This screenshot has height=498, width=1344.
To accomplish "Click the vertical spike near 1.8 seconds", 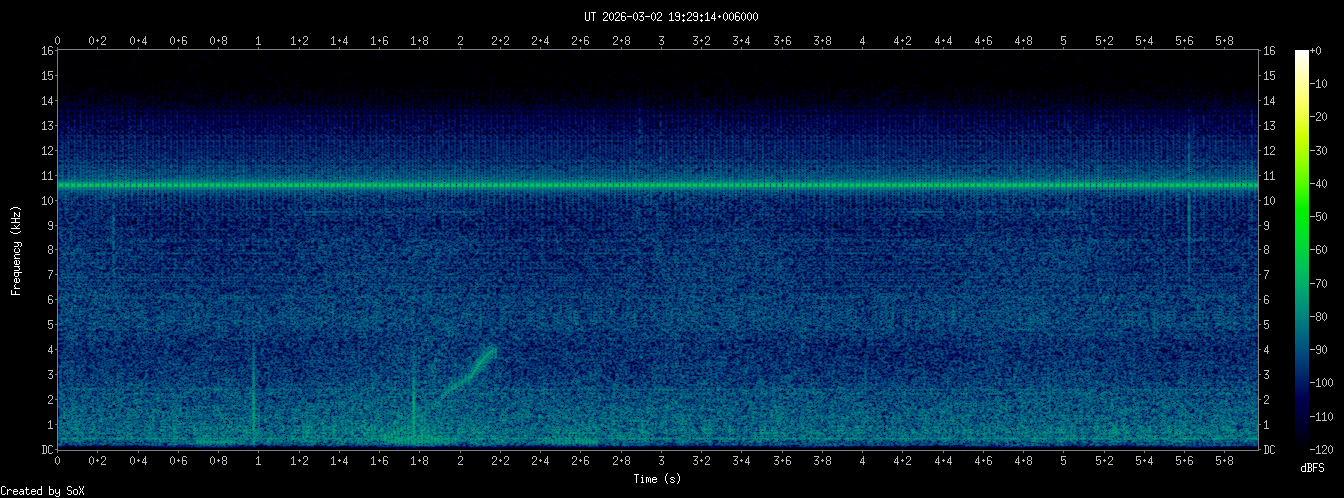I will pyautogui.click(x=413, y=400).
